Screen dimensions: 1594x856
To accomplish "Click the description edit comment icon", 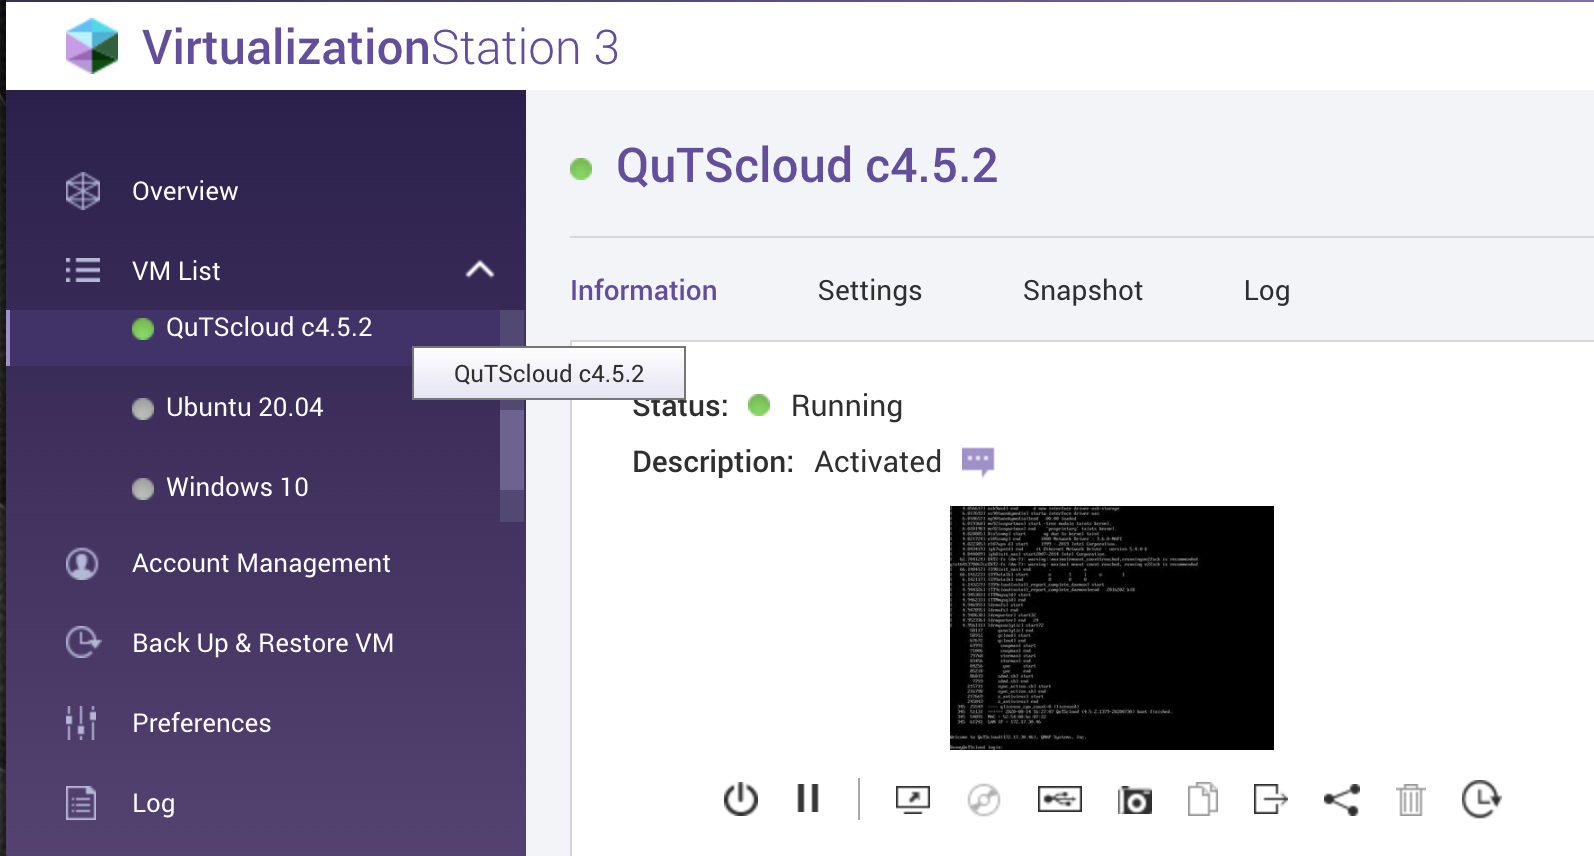I will 978,461.
